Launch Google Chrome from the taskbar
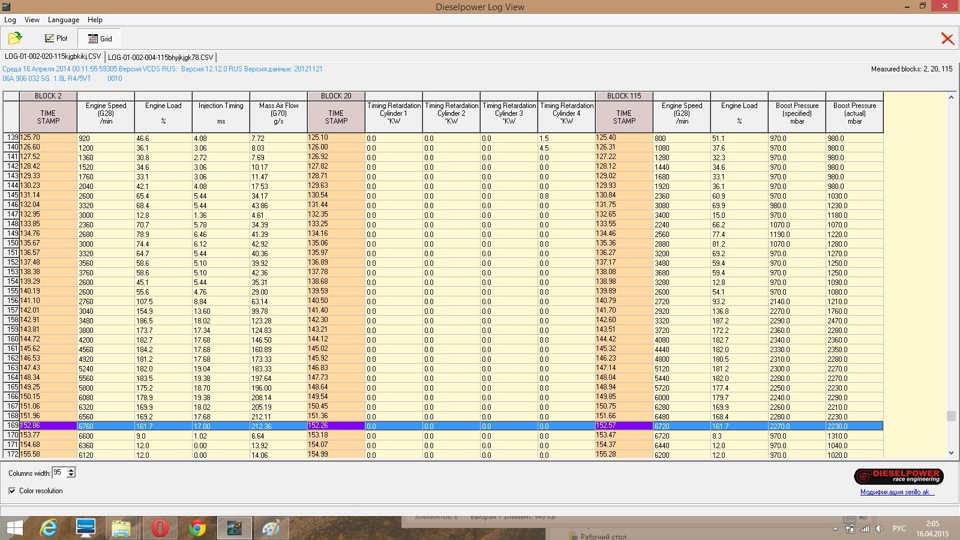Viewport: 960px width, 540px height. click(198, 527)
